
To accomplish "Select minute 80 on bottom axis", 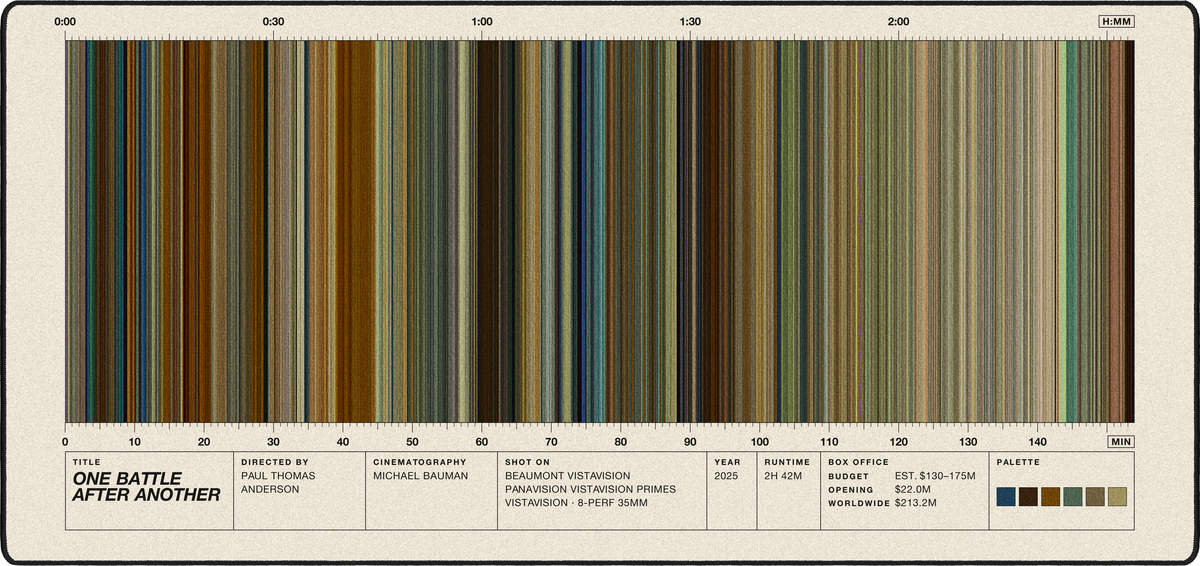I will [x=620, y=441].
